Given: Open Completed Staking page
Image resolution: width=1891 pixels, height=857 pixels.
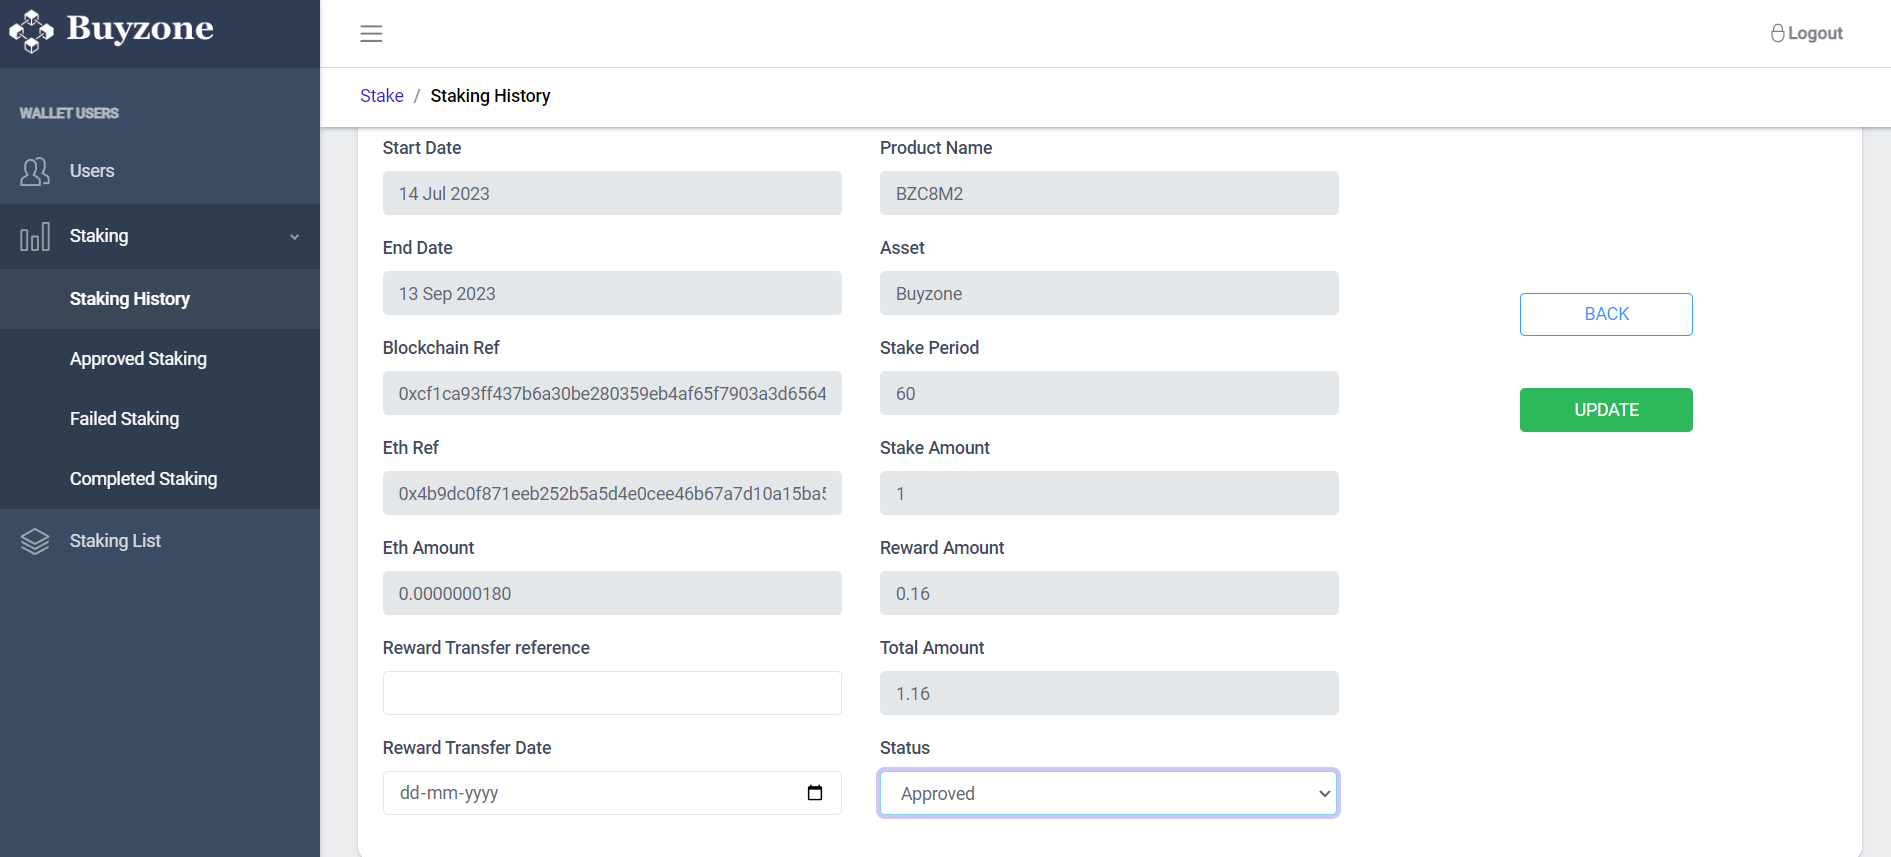Looking at the screenshot, I should coord(143,479).
